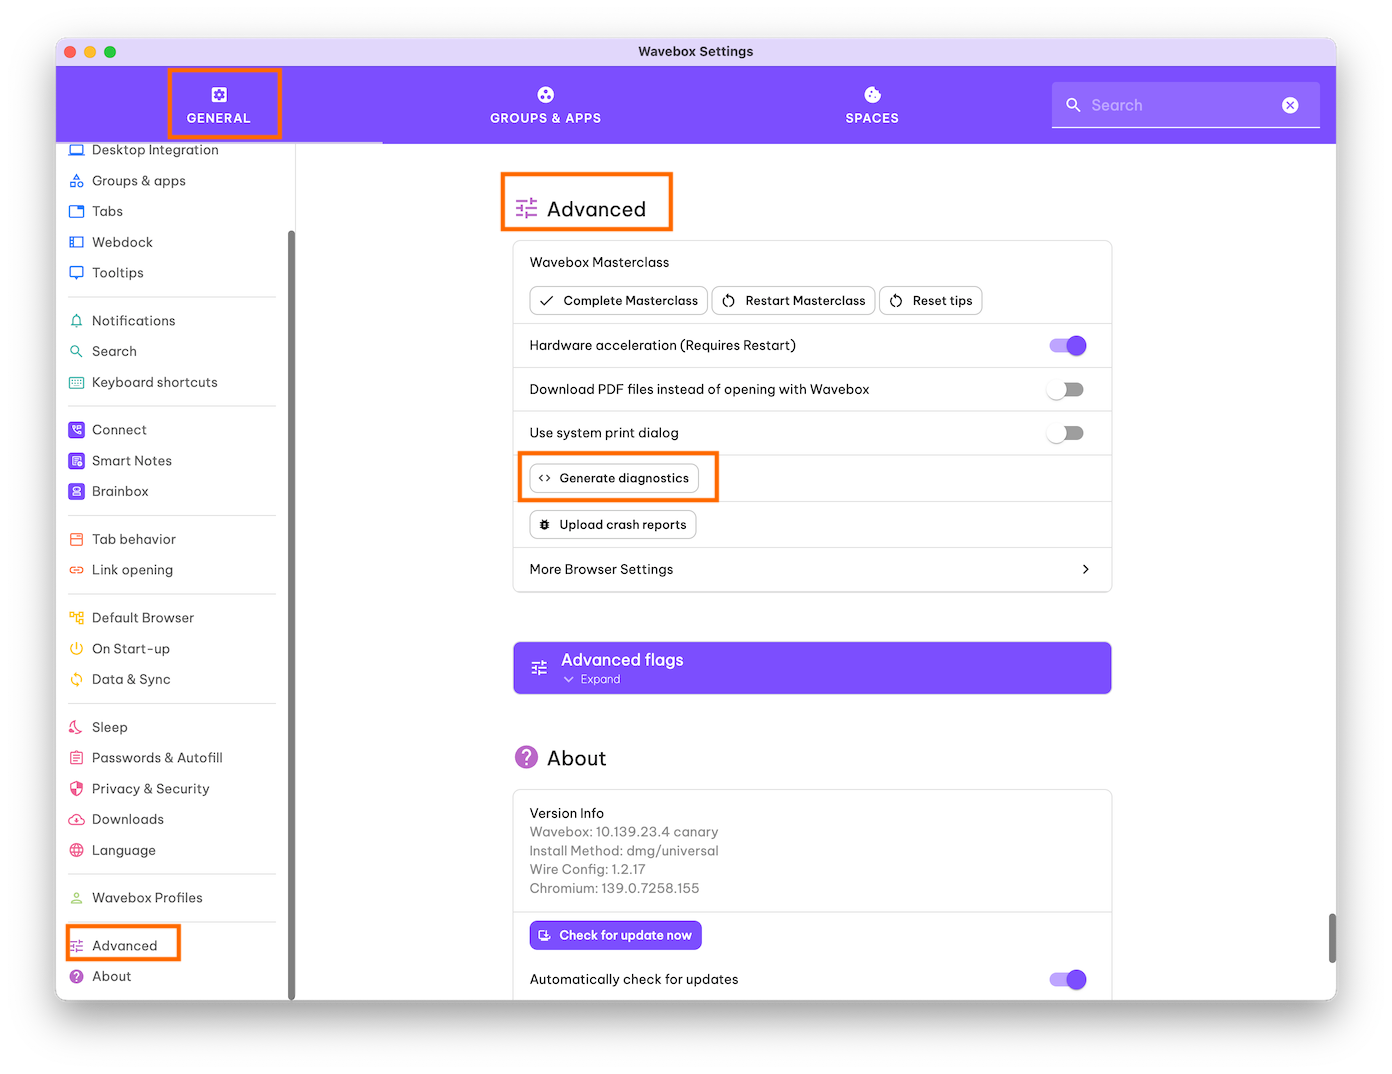
Task: Switch to the General tab
Action: tap(219, 105)
